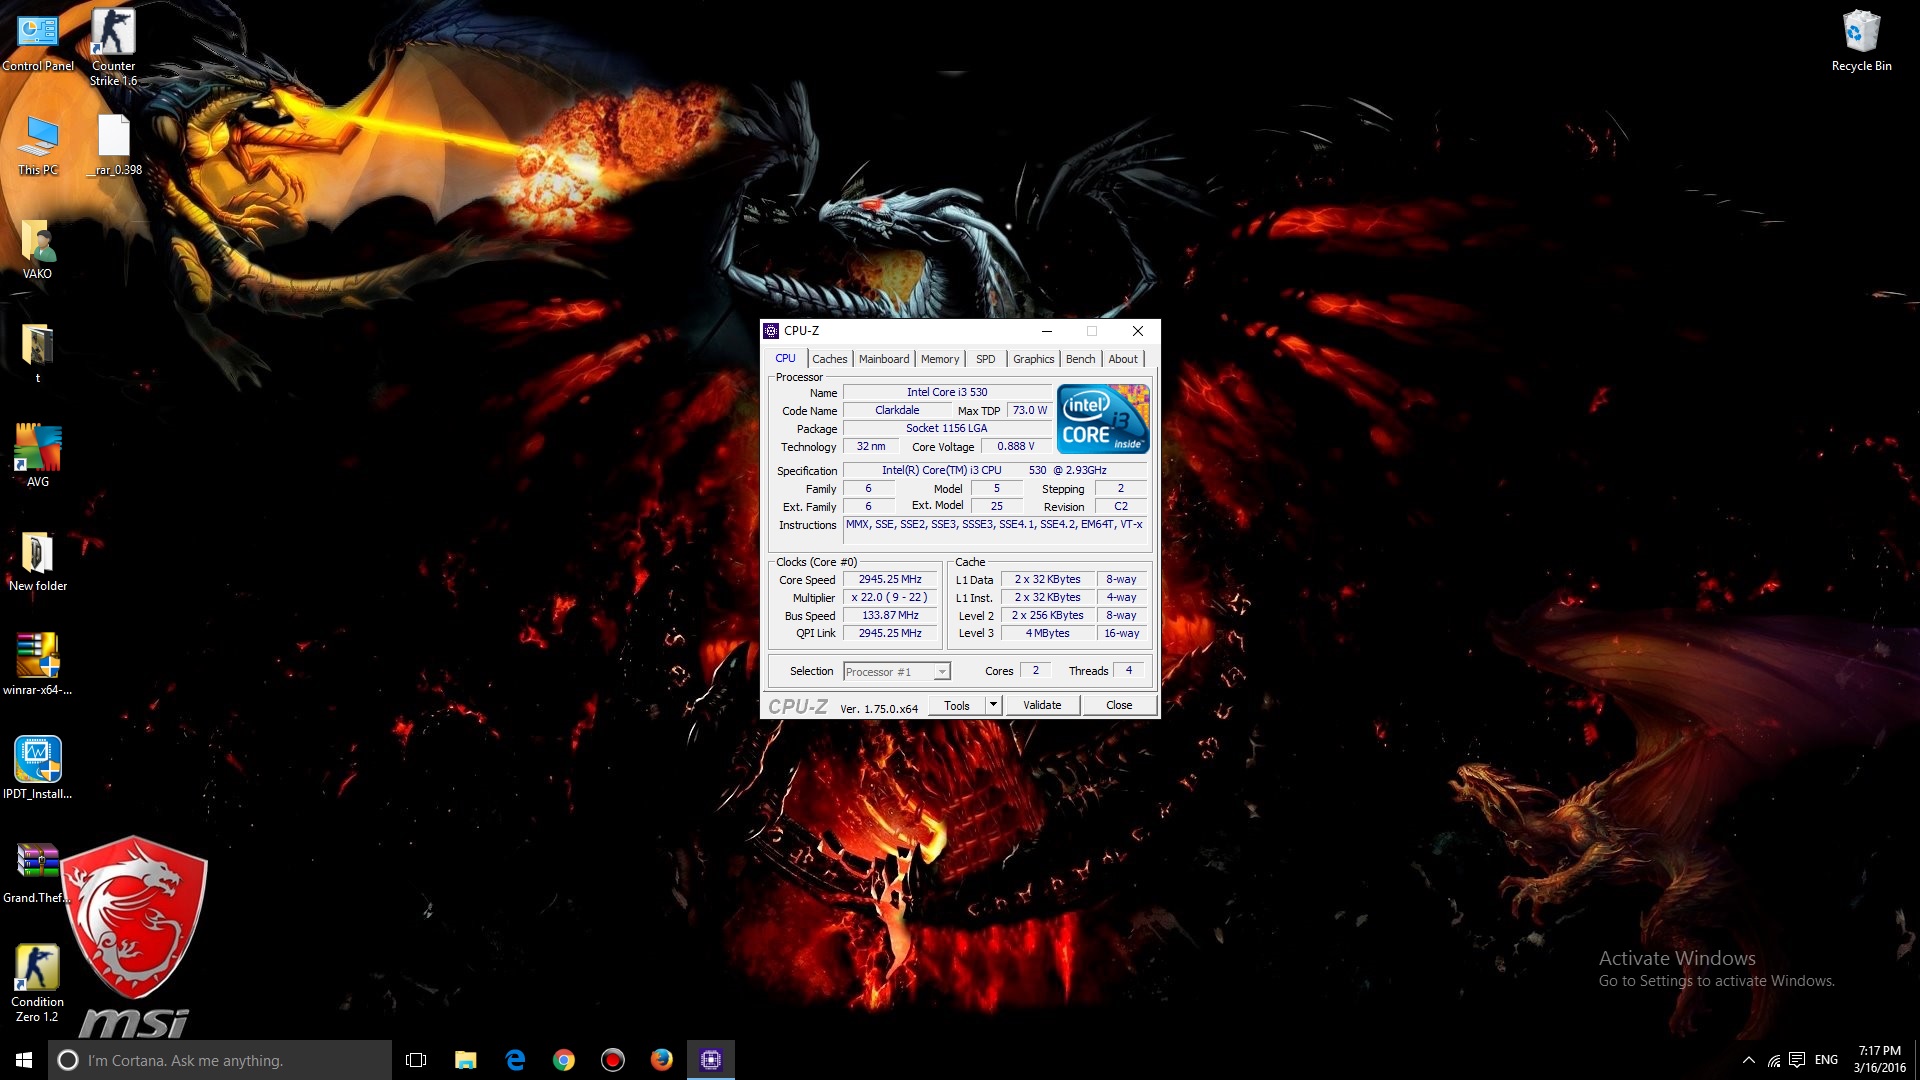Click the Close button in CPU-Z
This screenshot has height=1080, width=1920.
tap(1119, 705)
